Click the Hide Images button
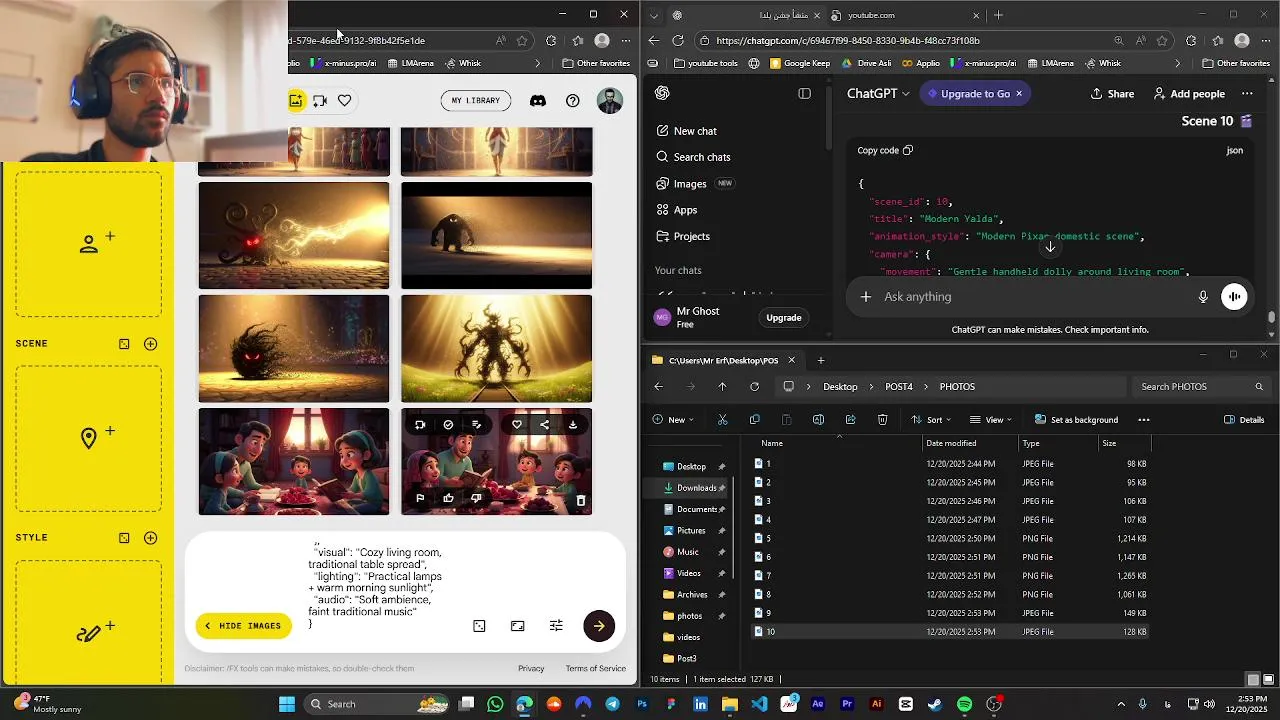Viewport: 1280px width, 720px height. pos(243,626)
